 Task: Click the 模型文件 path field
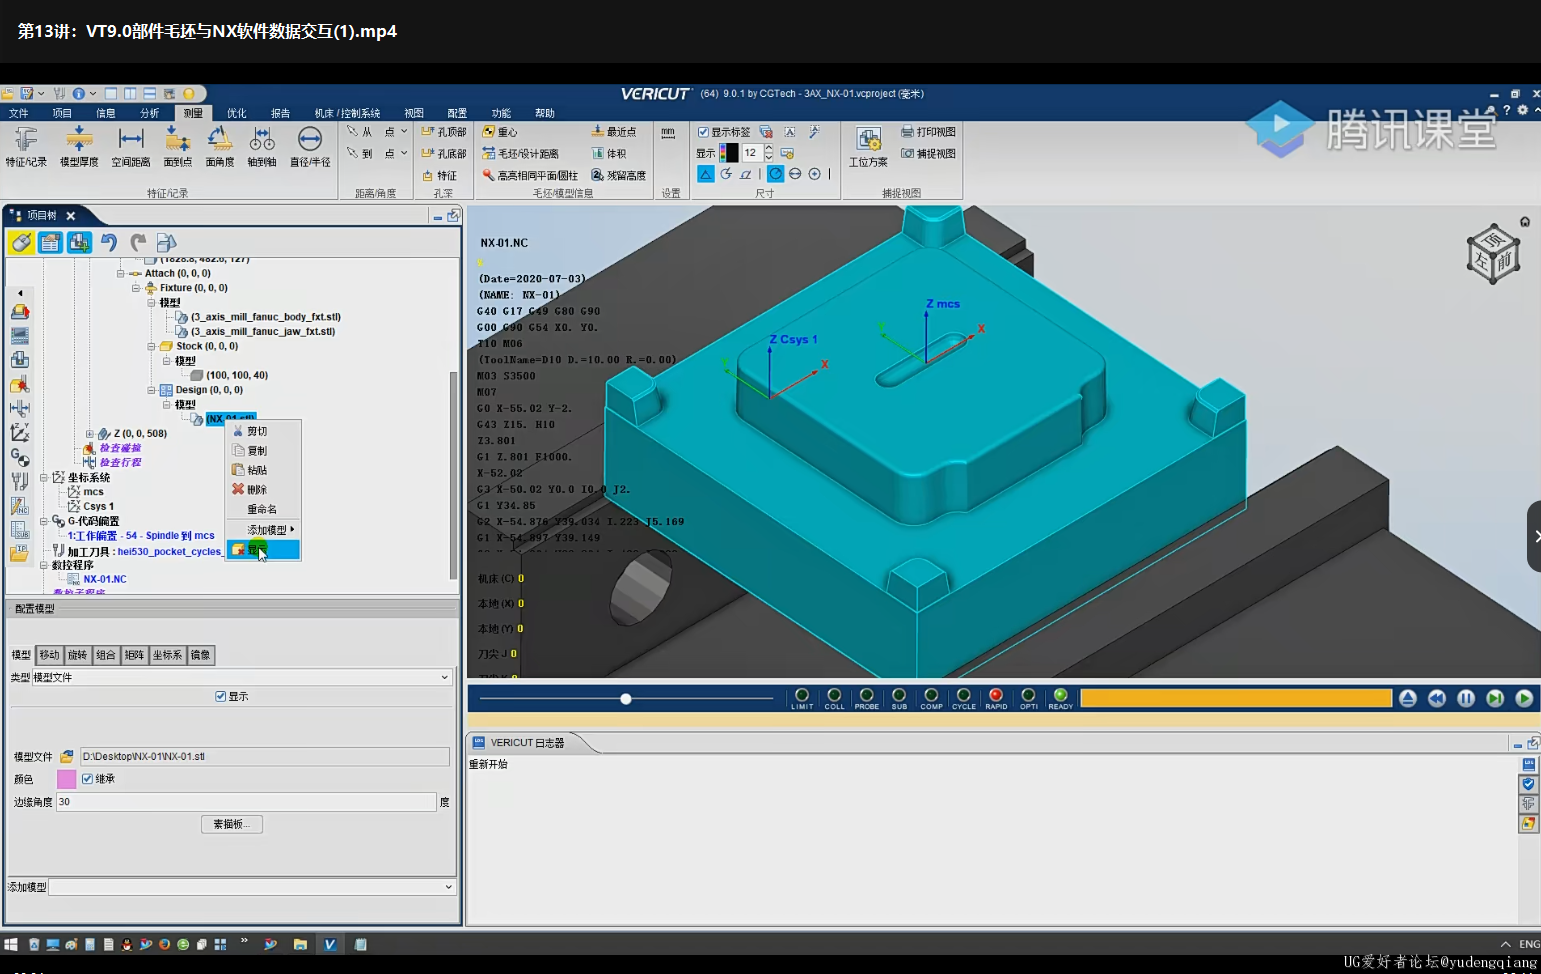[x=264, y=757]
